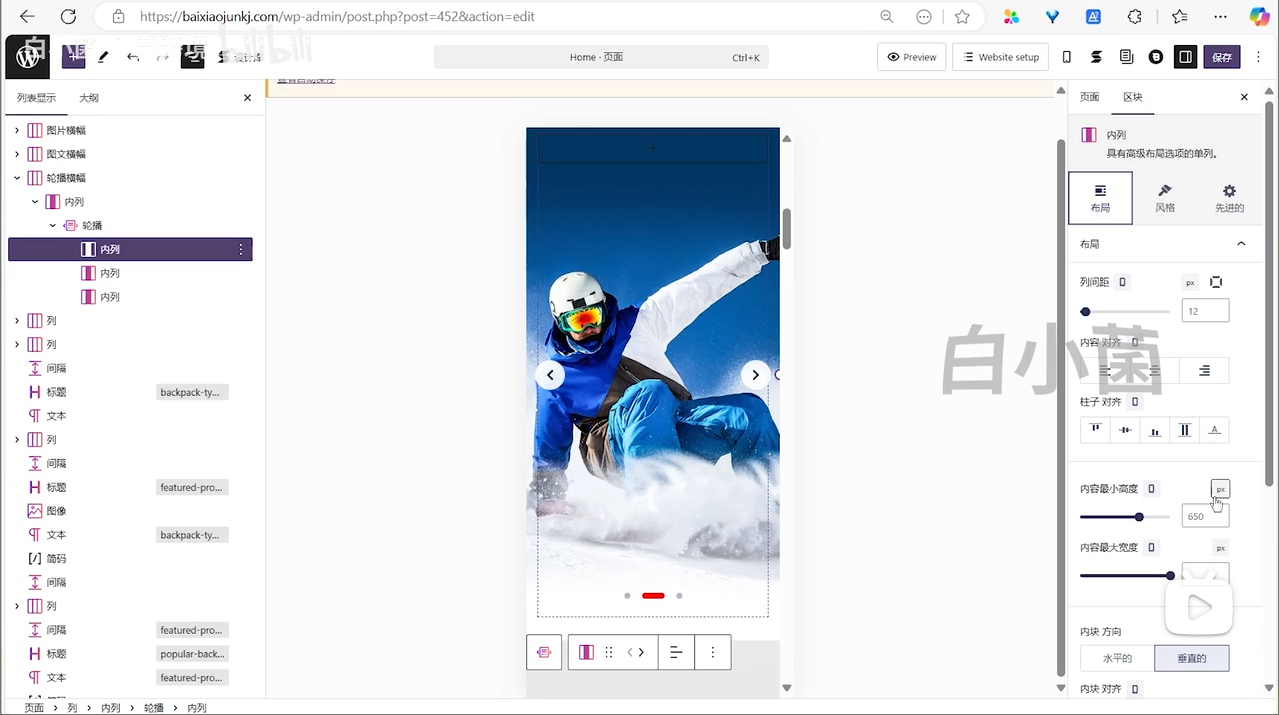Collapse the 轮播横幅 tree item
Screen dimensions: 1279x715
pos(17,178)
